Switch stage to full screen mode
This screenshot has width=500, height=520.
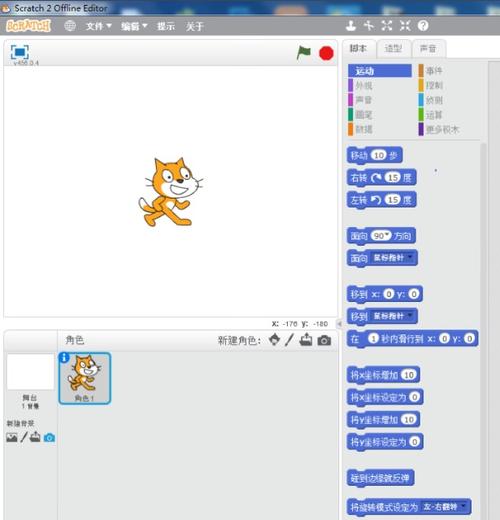point(20,52)
